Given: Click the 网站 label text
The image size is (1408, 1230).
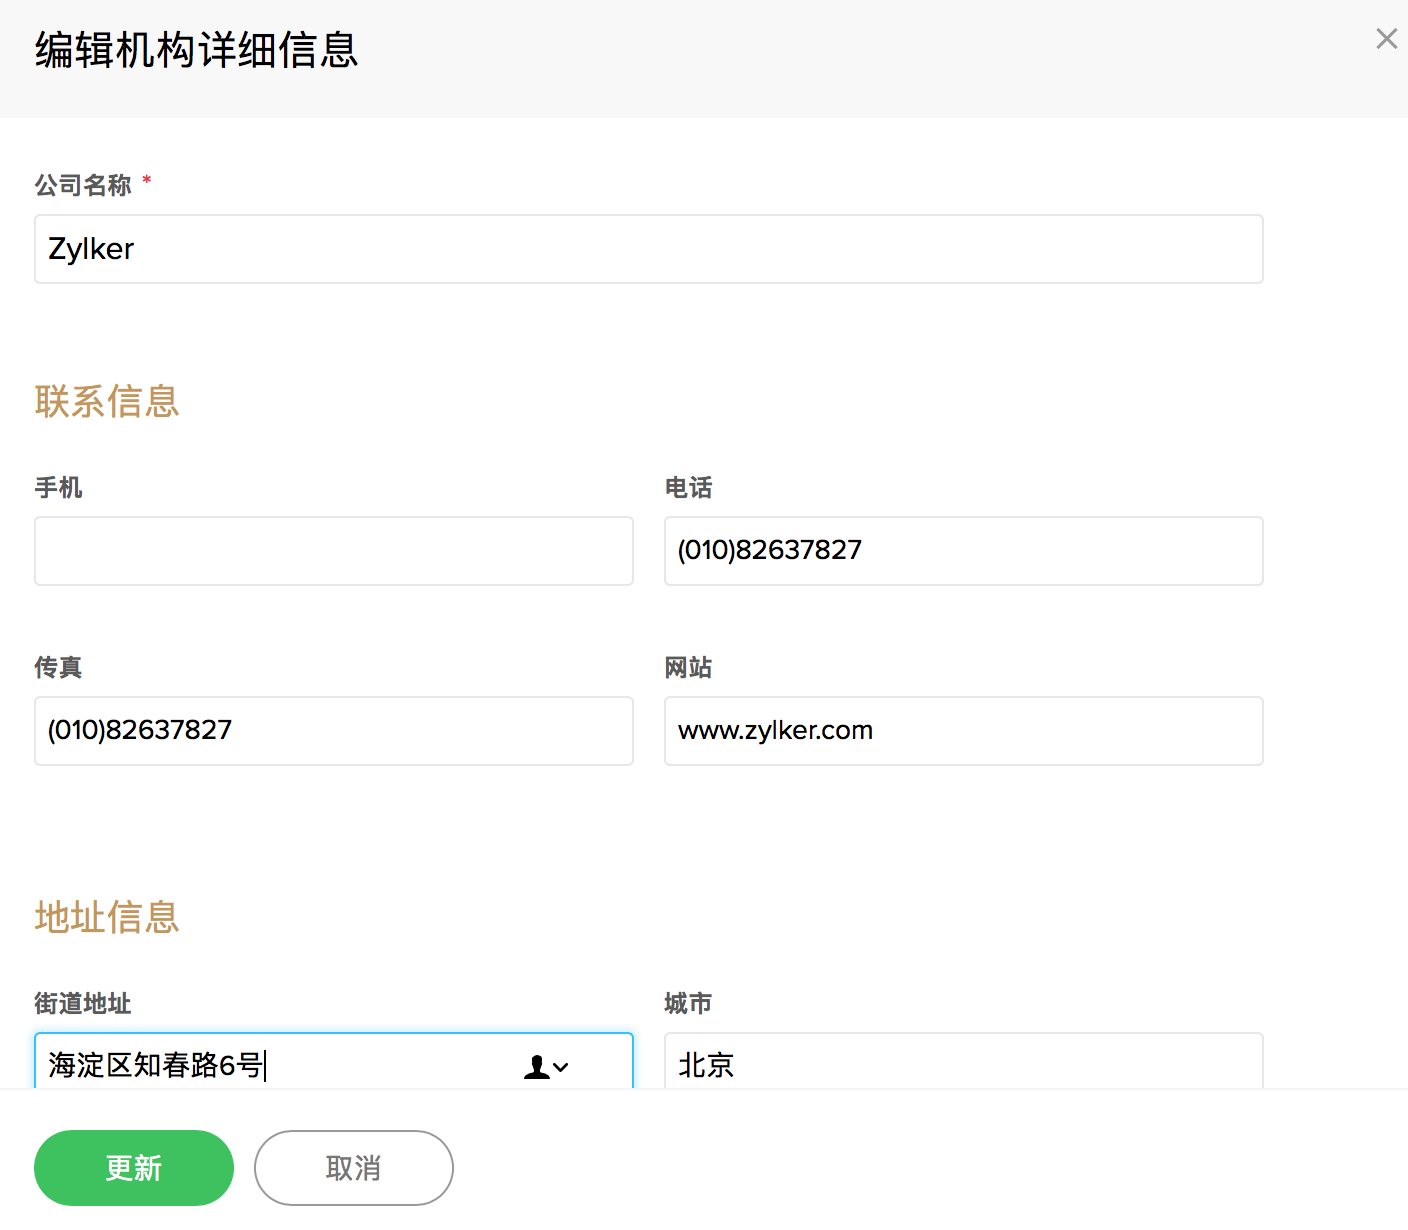Looking at the screenshot, I should click(688, 668).
